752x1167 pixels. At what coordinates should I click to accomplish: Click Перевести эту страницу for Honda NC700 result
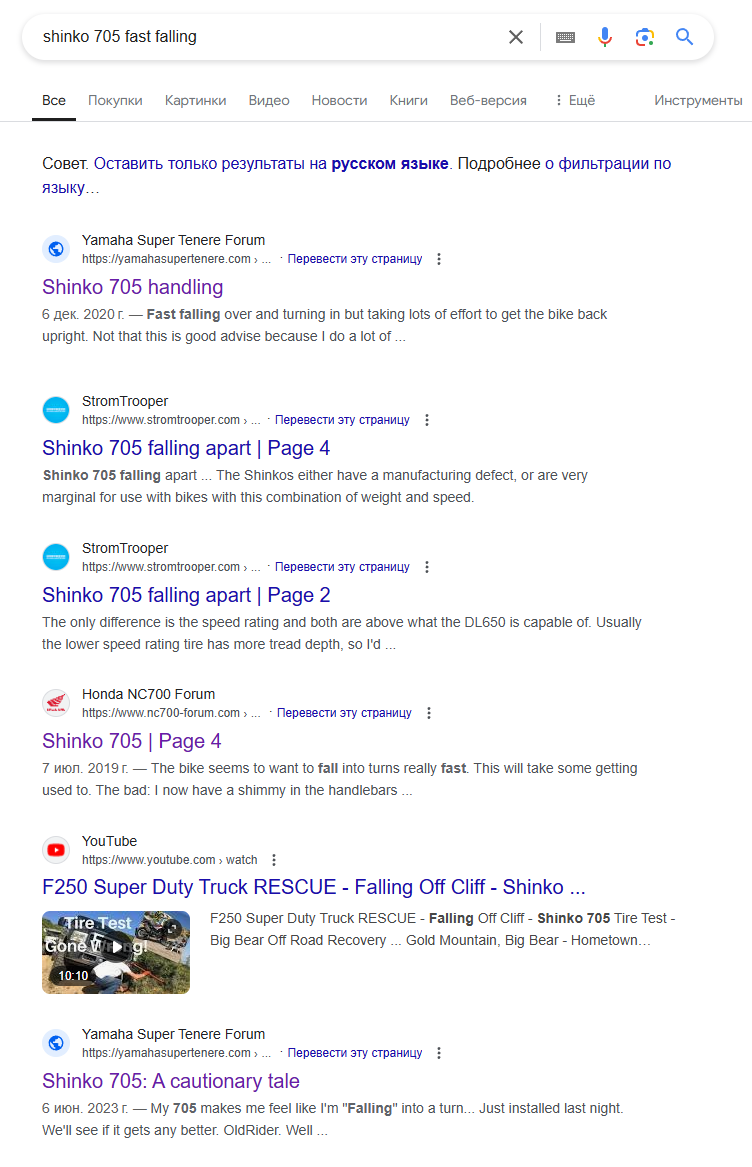click(x=344, y=713)
